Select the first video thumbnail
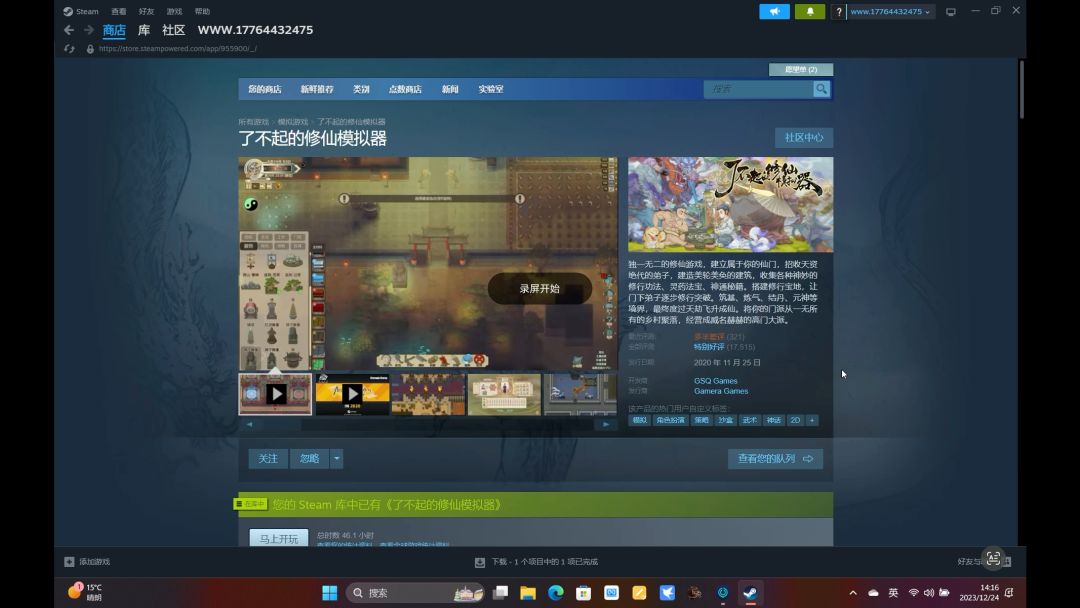This screenshot has height=608, width=1080. coord(276,395)
